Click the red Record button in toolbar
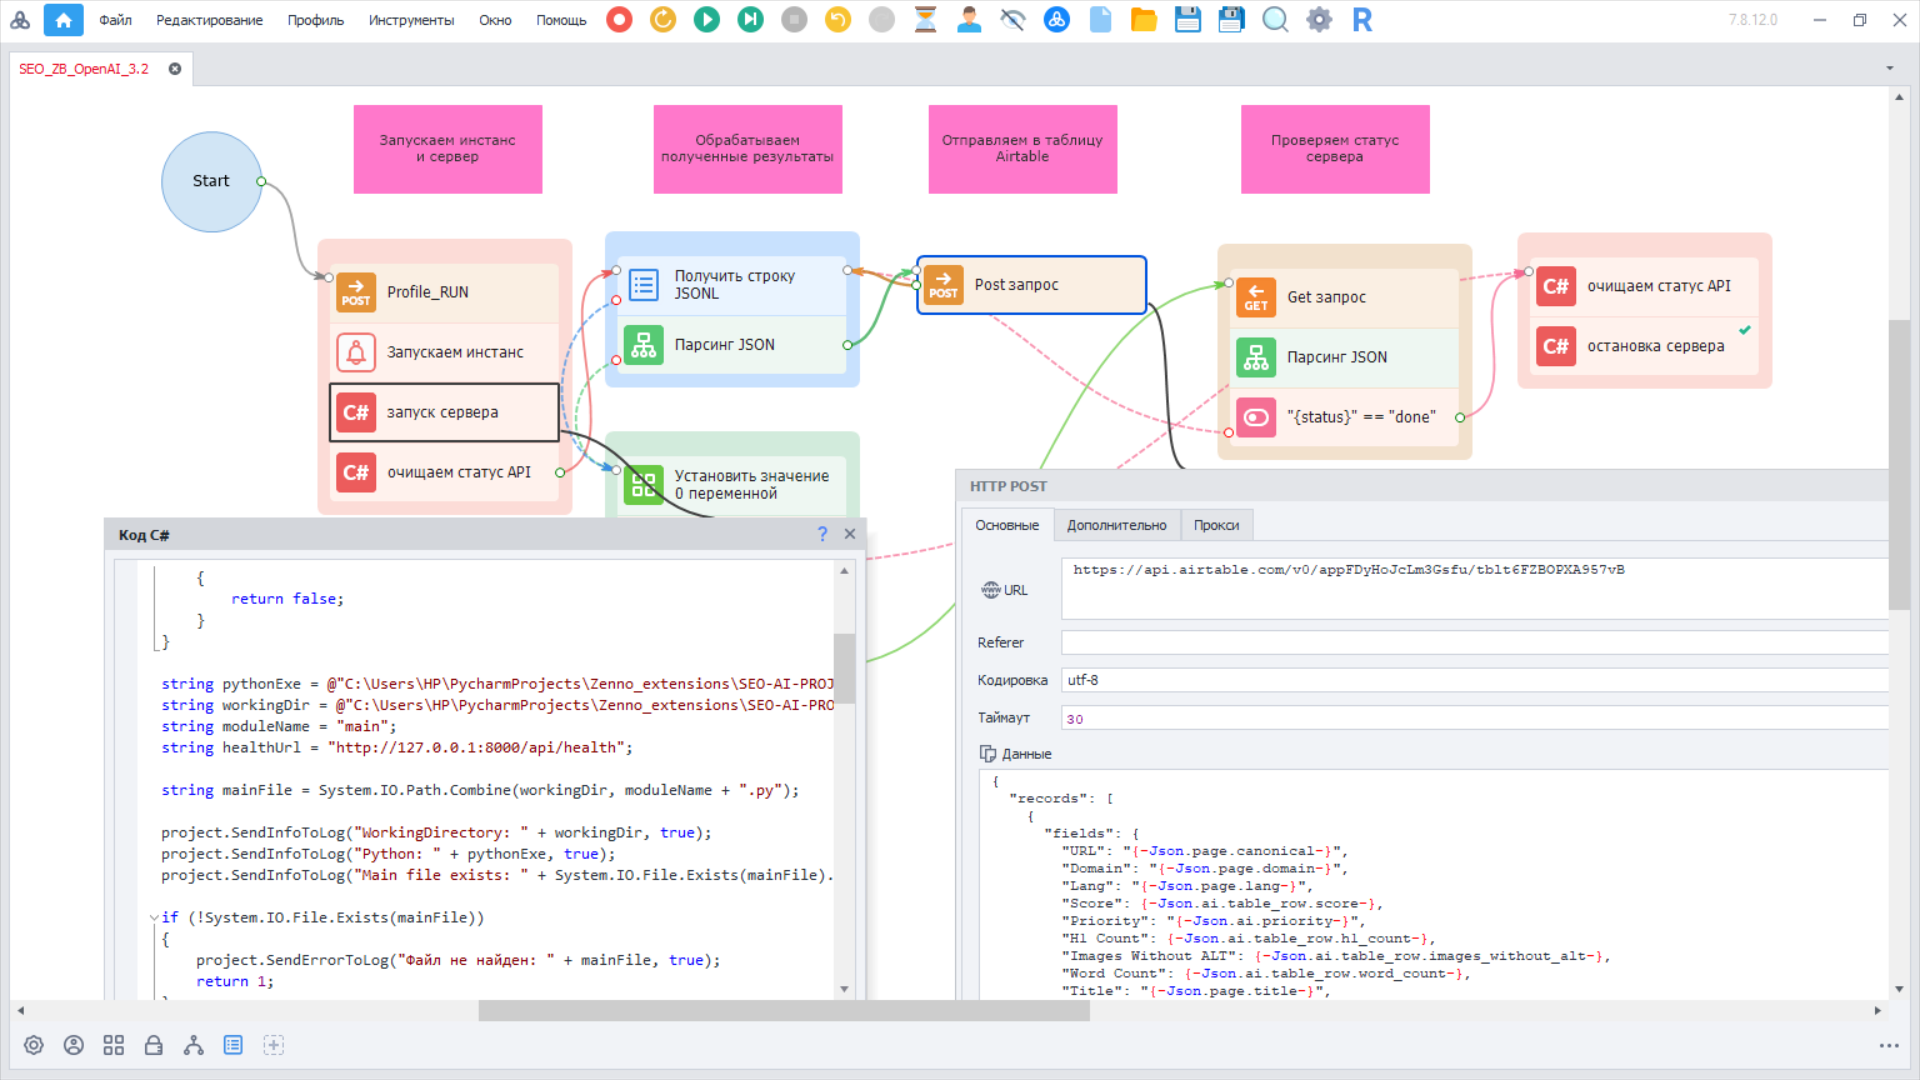The width and height of the screenshot is (1920, 1080). click(x=619, y=20)
